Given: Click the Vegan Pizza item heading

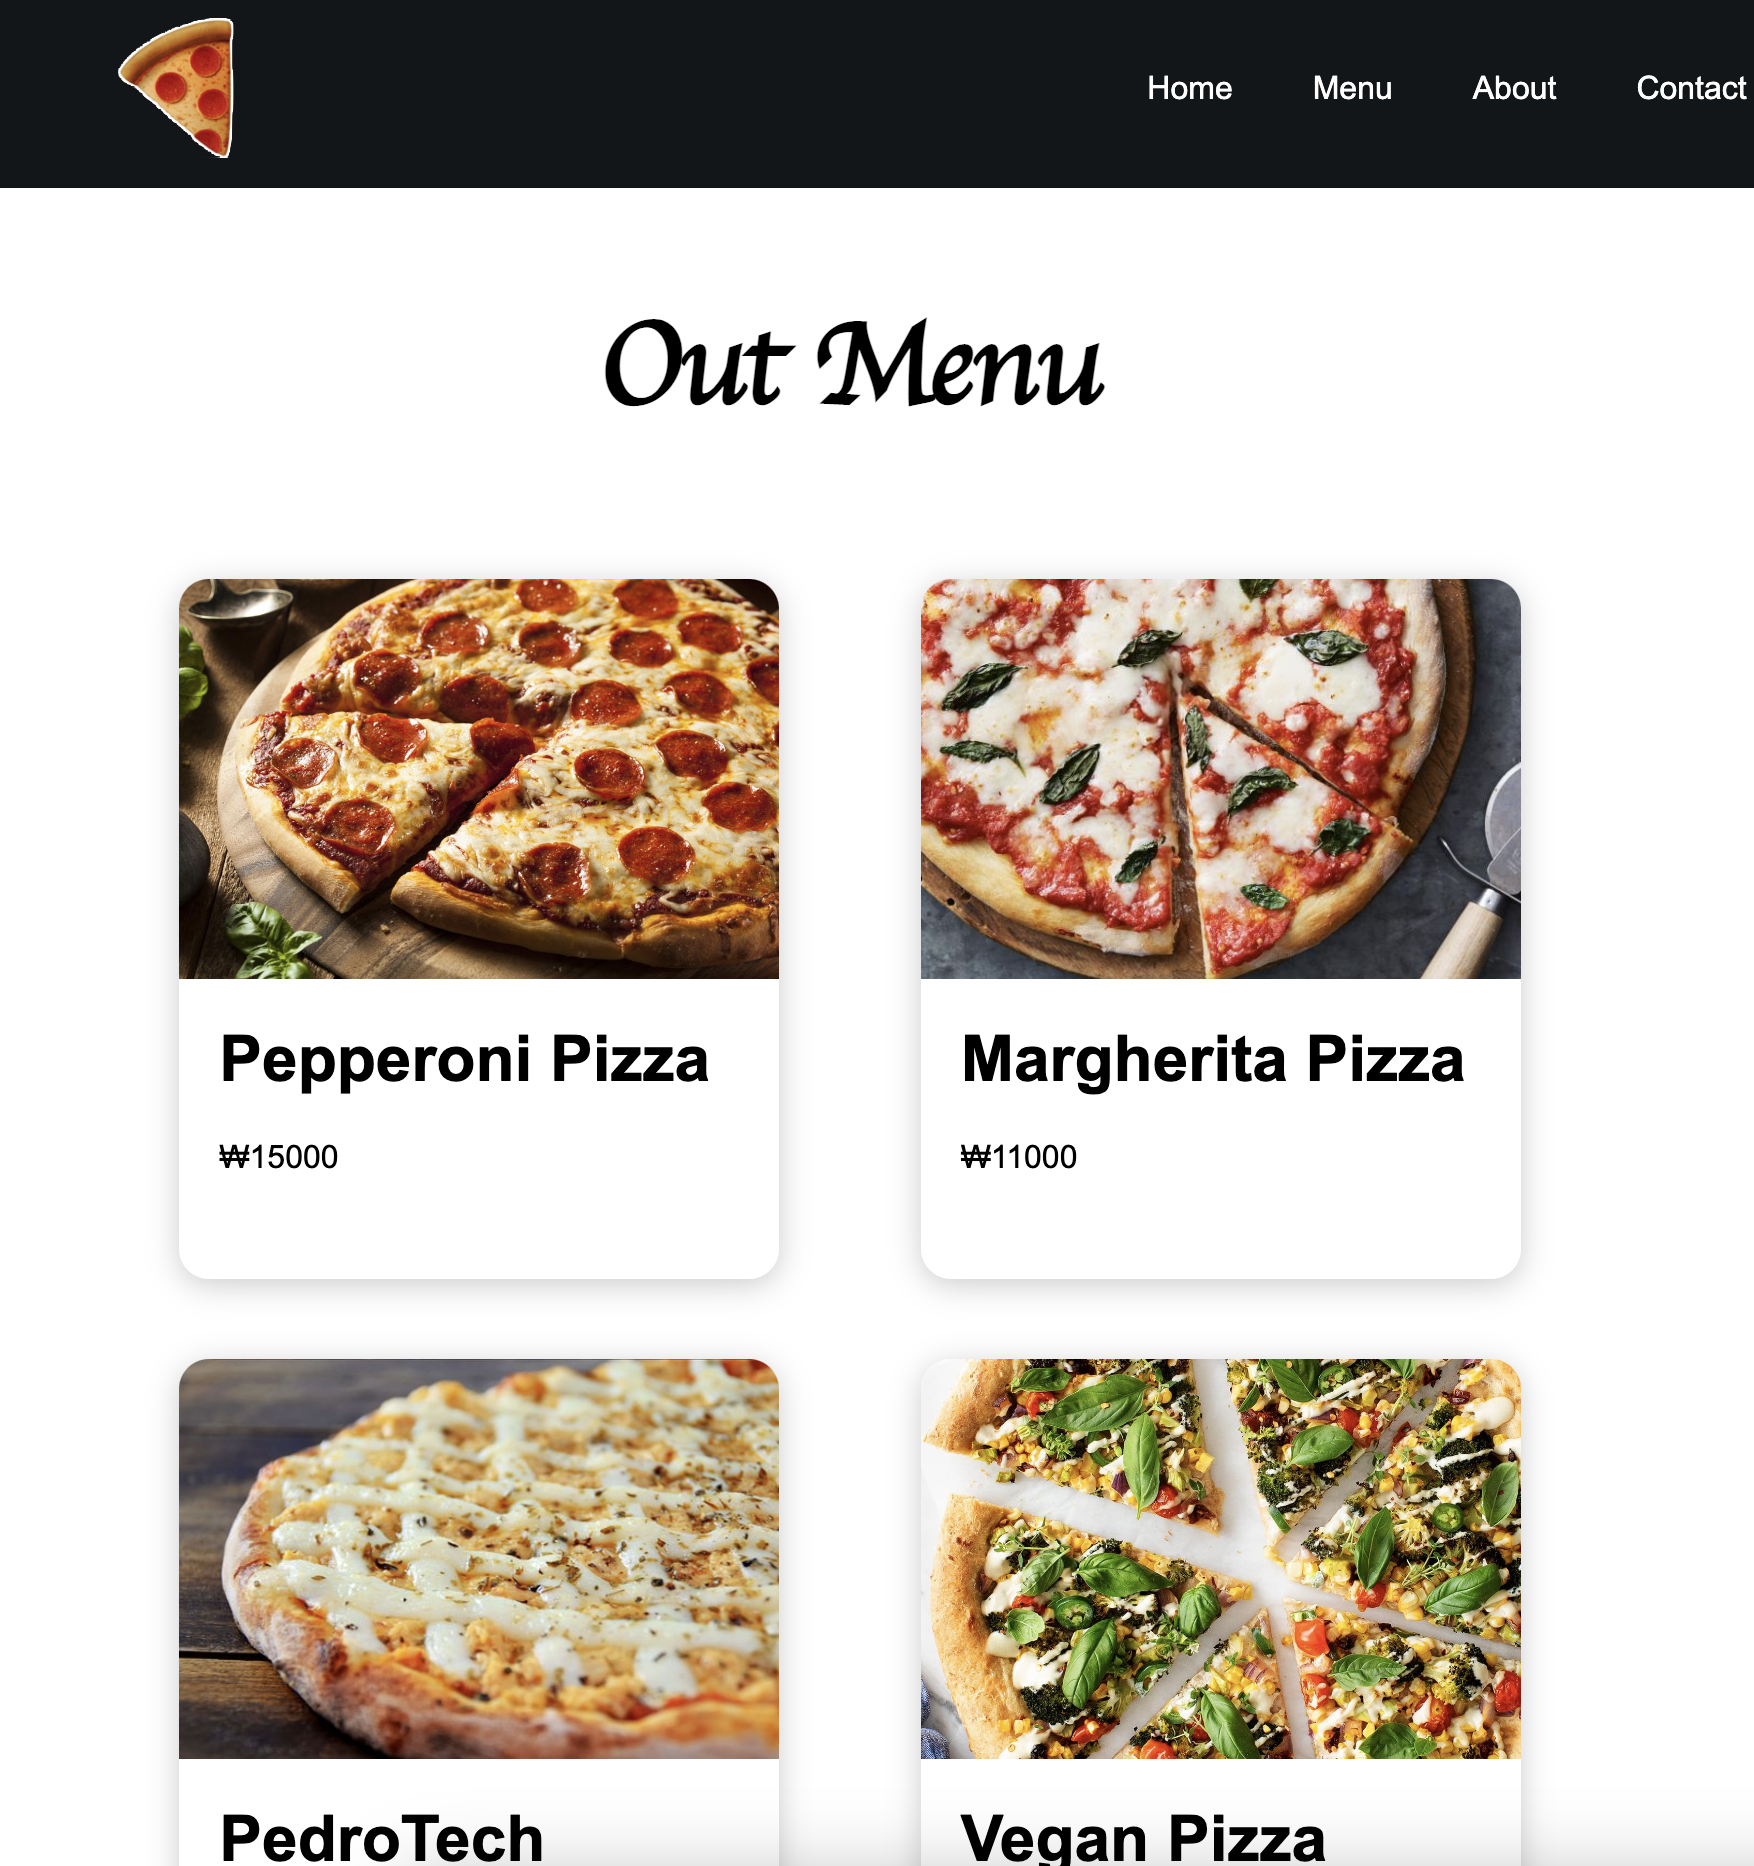Looking at the screenshot, I should (1143, 1838).
